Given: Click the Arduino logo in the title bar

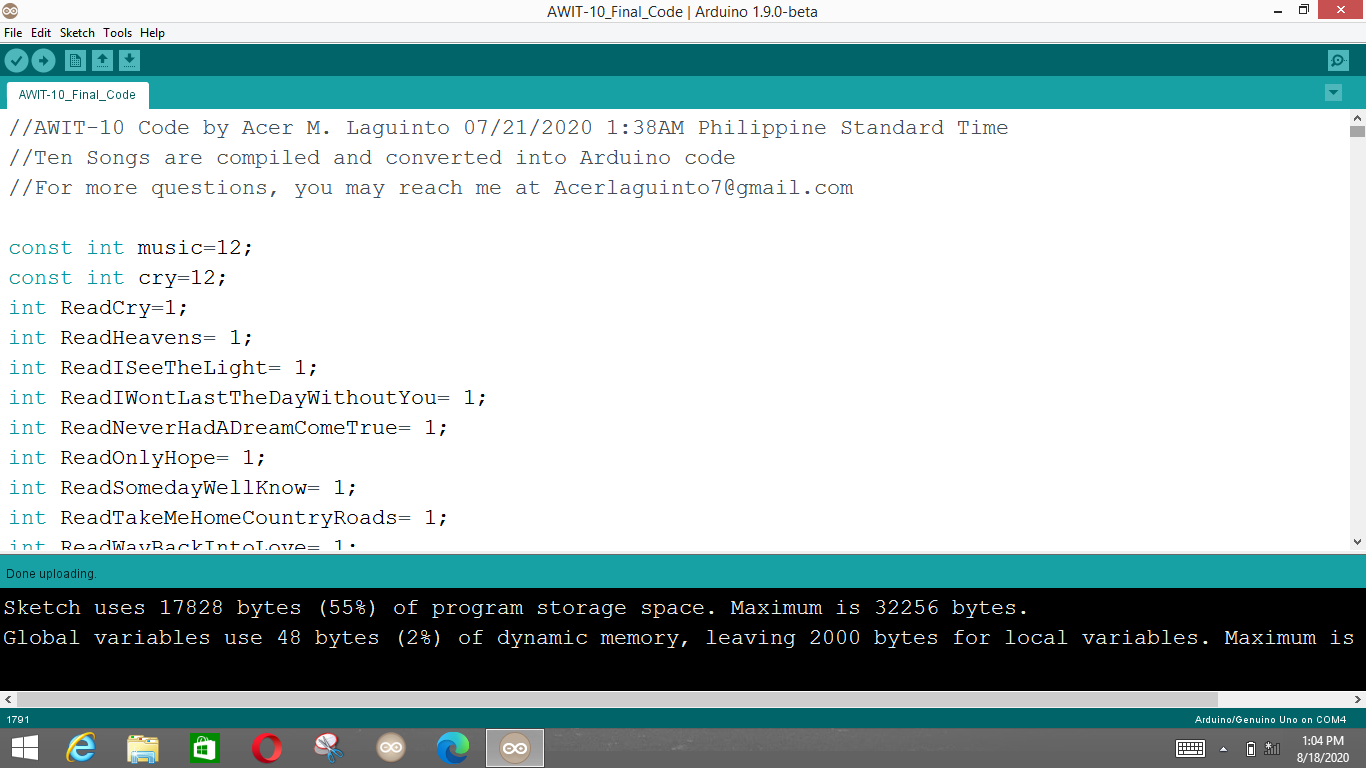Looking at the screenshot, I should (x=10, y=11).
